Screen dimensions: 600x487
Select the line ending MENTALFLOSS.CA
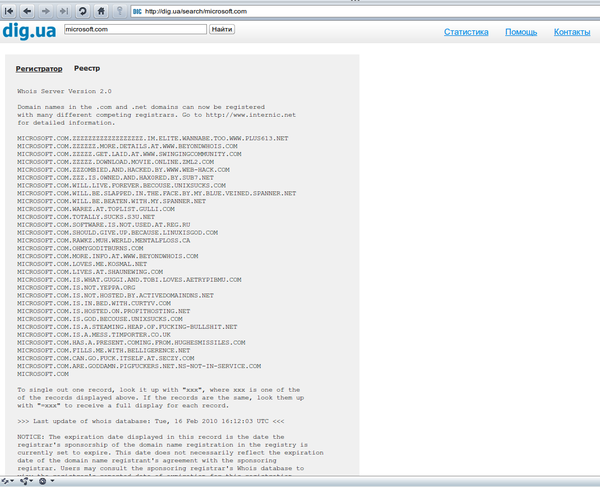click(104, 240)
